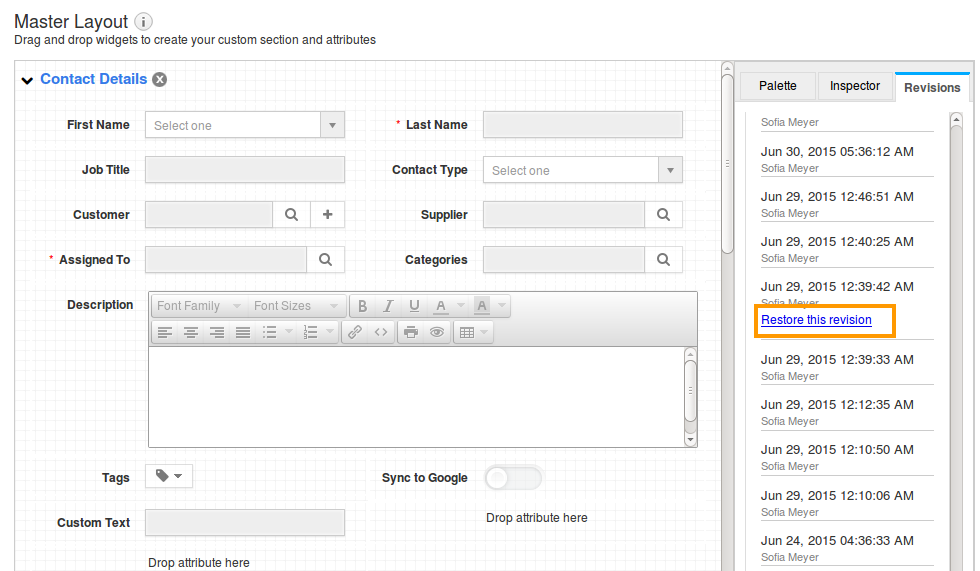
Task: Click the preview eye icon
Action: [436, 332]
